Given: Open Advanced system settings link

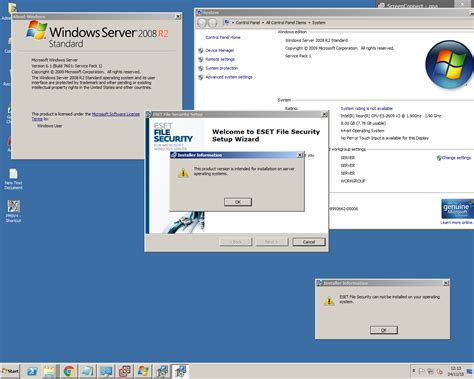Looking at the screenshot, I should 229,77.
